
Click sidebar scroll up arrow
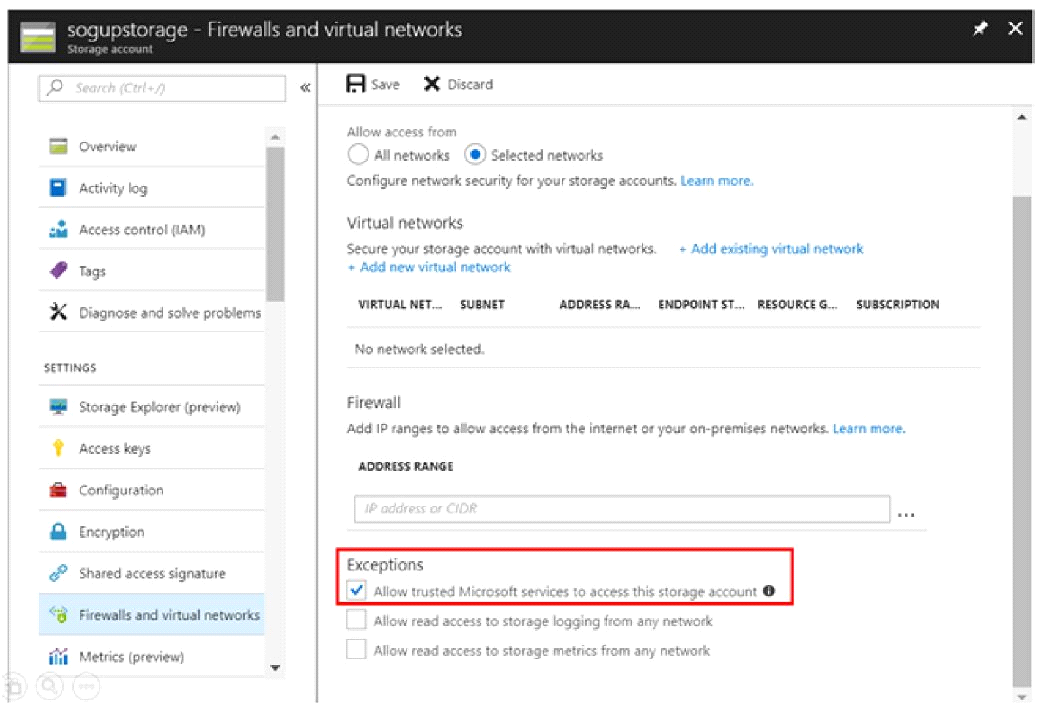point(275,137)
